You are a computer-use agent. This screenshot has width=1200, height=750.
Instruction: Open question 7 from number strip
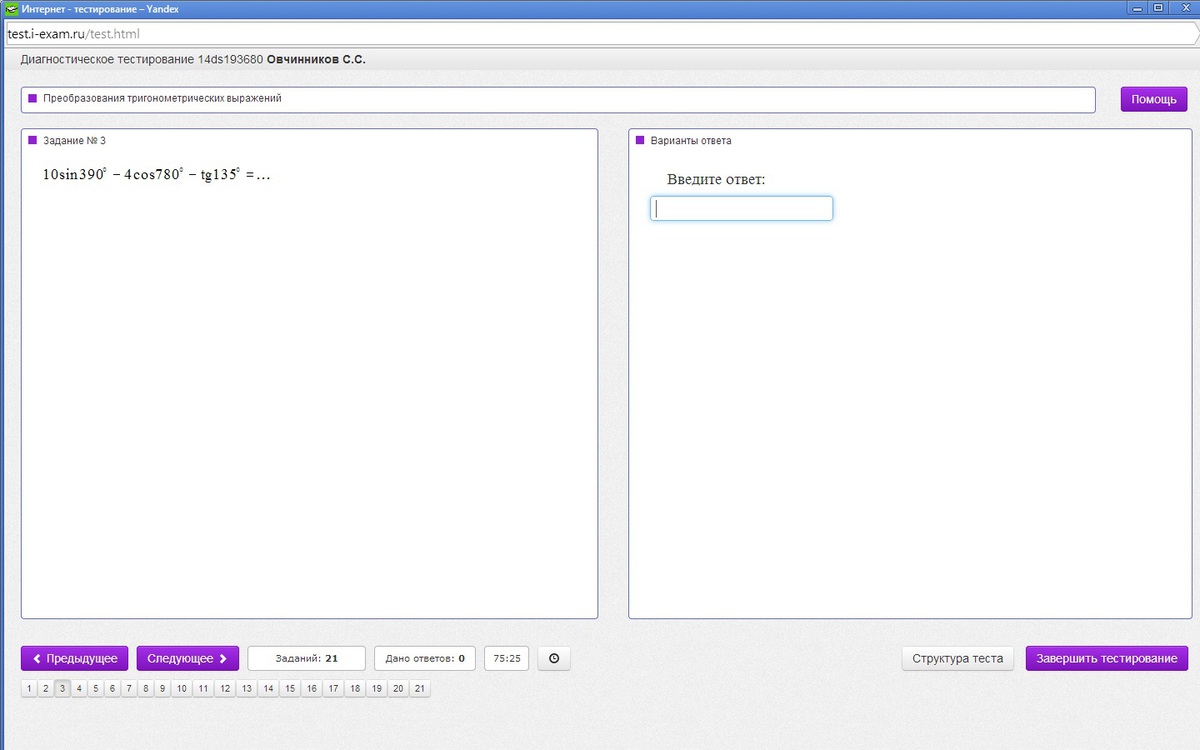click(x=129, y=688)
